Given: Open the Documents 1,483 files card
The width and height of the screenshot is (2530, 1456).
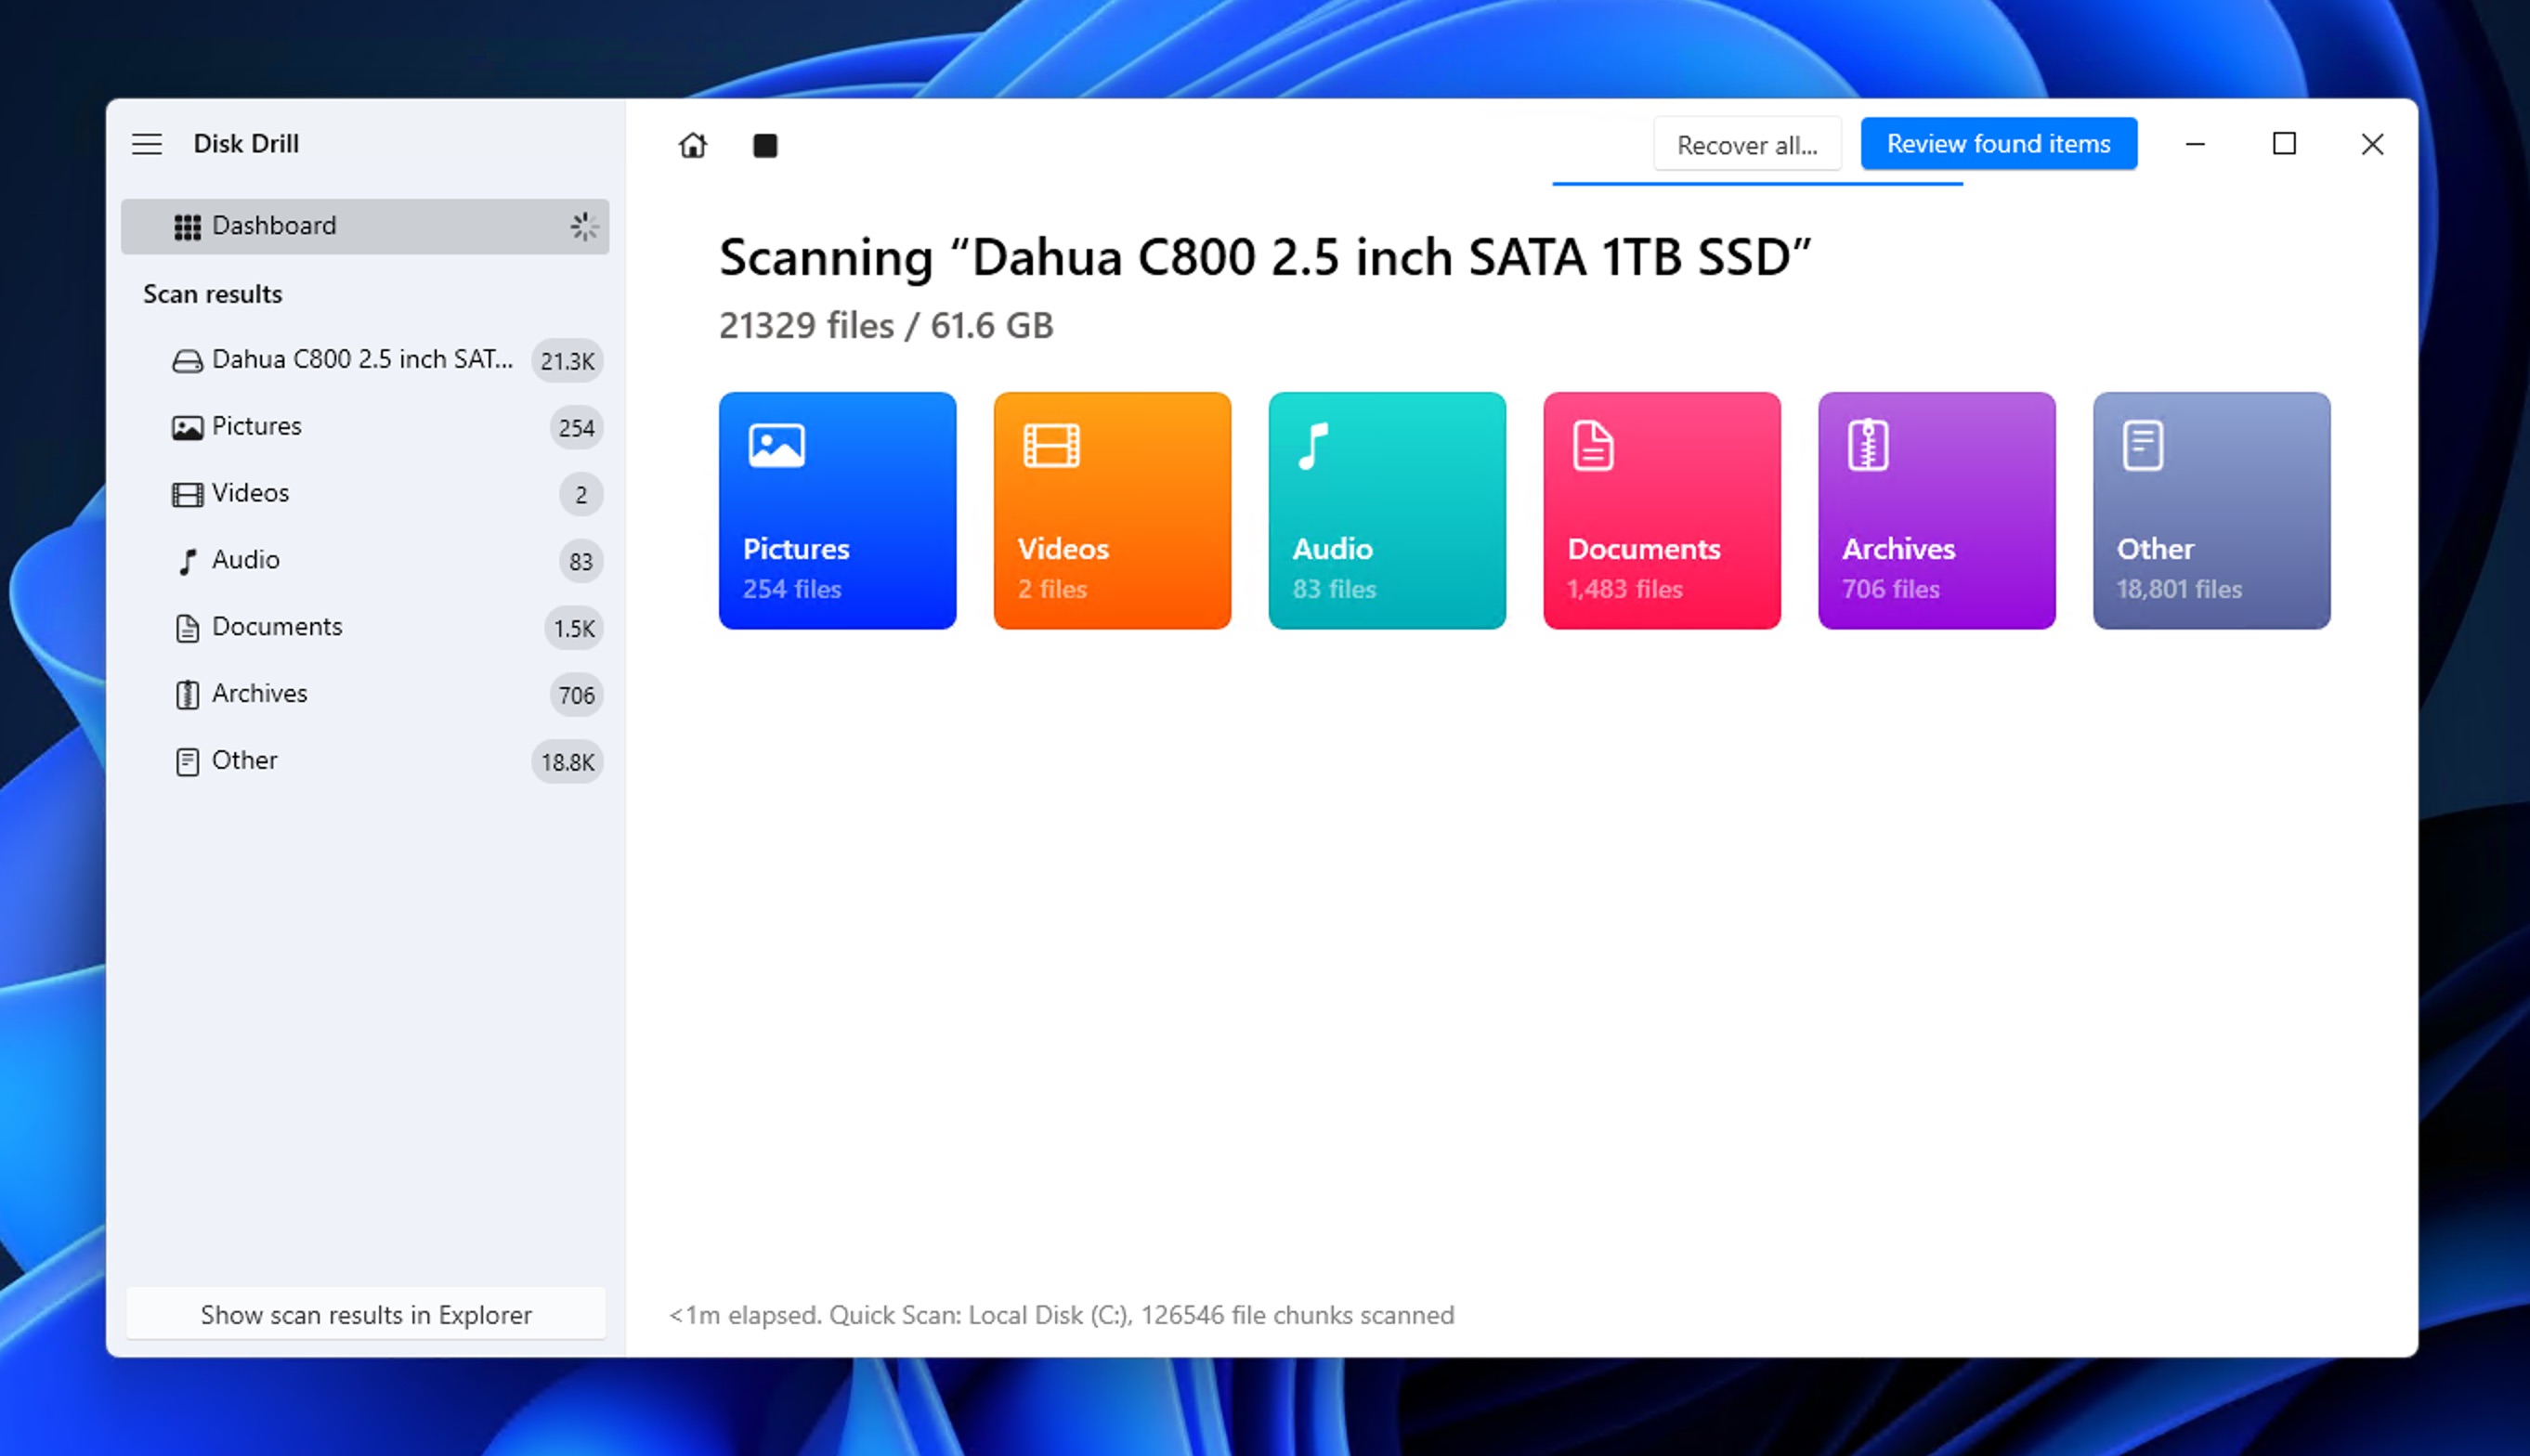Looking at the screenshot, I should (x=1661, y=510).
